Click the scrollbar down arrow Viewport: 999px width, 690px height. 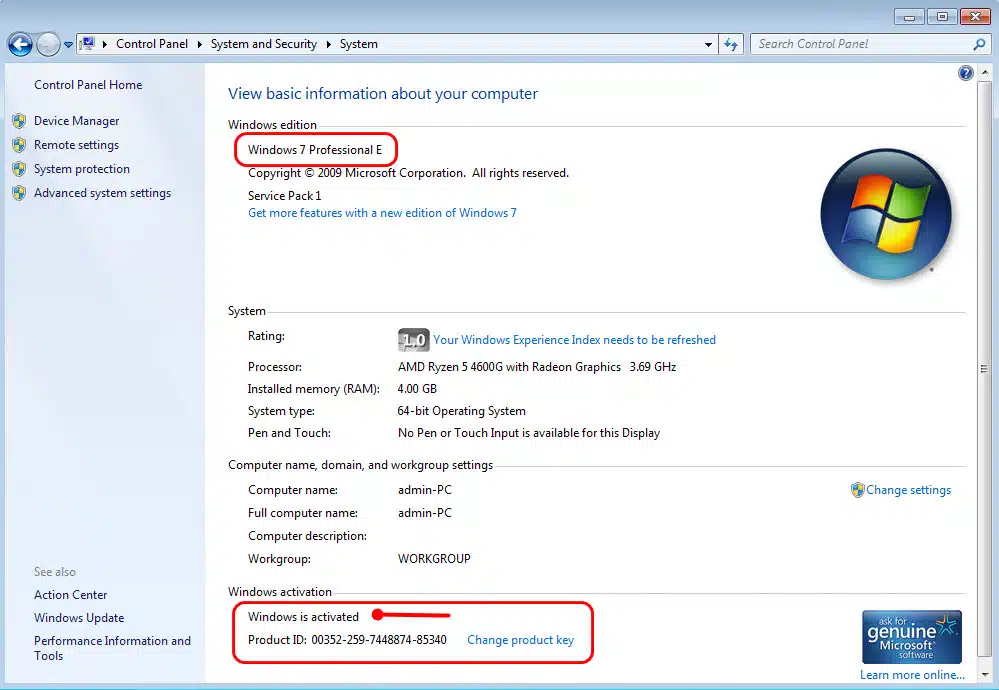point(985,674)
